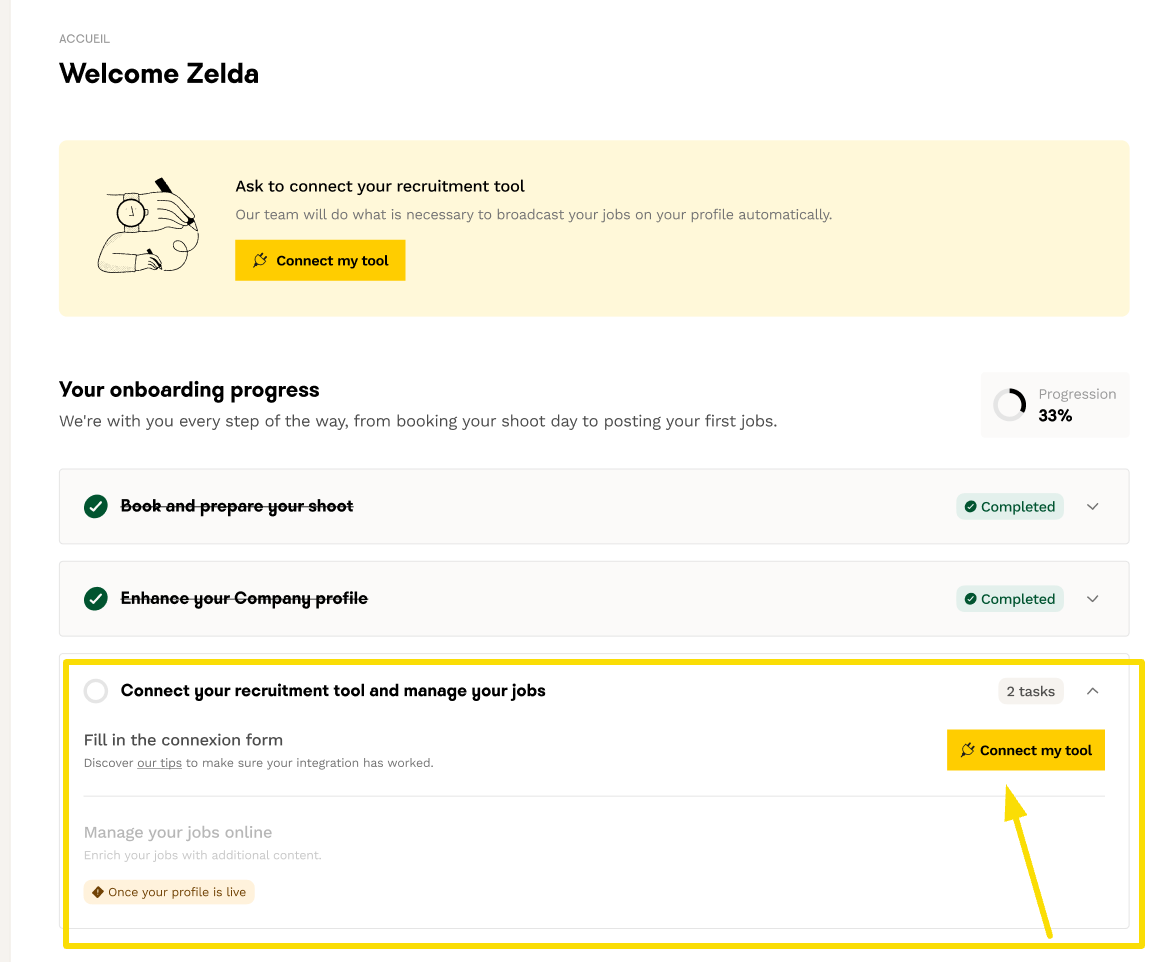Click green checkmark beside Enhance Company profile
This screenshot has height=962, width=1170.
coord(96,599)
